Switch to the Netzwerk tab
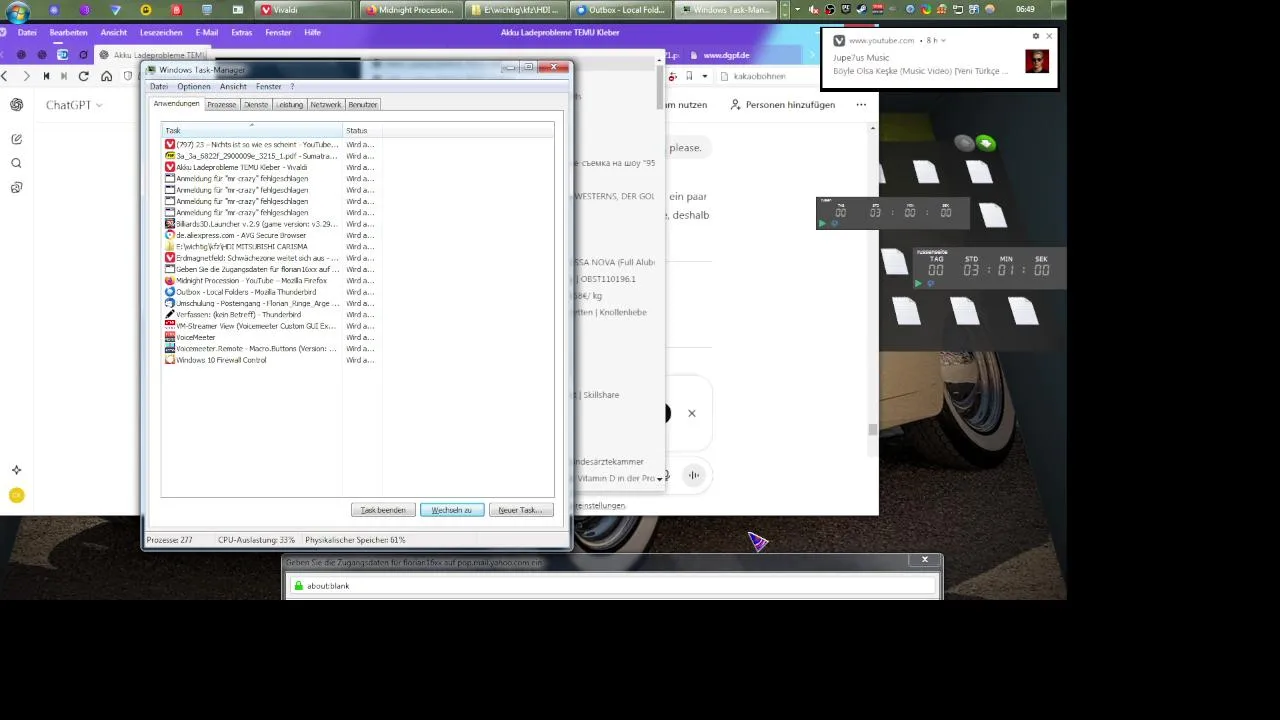The image size is (1280, 720). click(x=326, y=104)
